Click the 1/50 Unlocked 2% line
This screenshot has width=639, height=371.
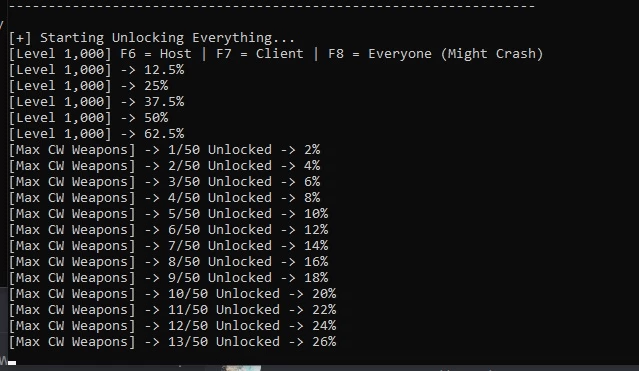[x=165, y=150]
